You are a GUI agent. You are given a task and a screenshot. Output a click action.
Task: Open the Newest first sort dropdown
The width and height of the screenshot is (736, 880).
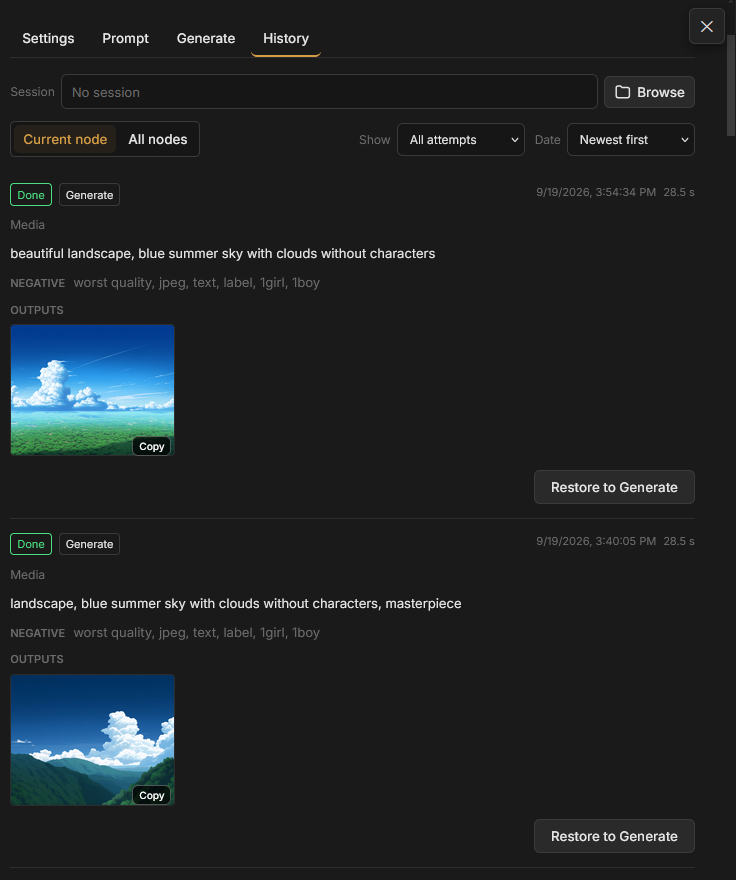coord(630,140)
